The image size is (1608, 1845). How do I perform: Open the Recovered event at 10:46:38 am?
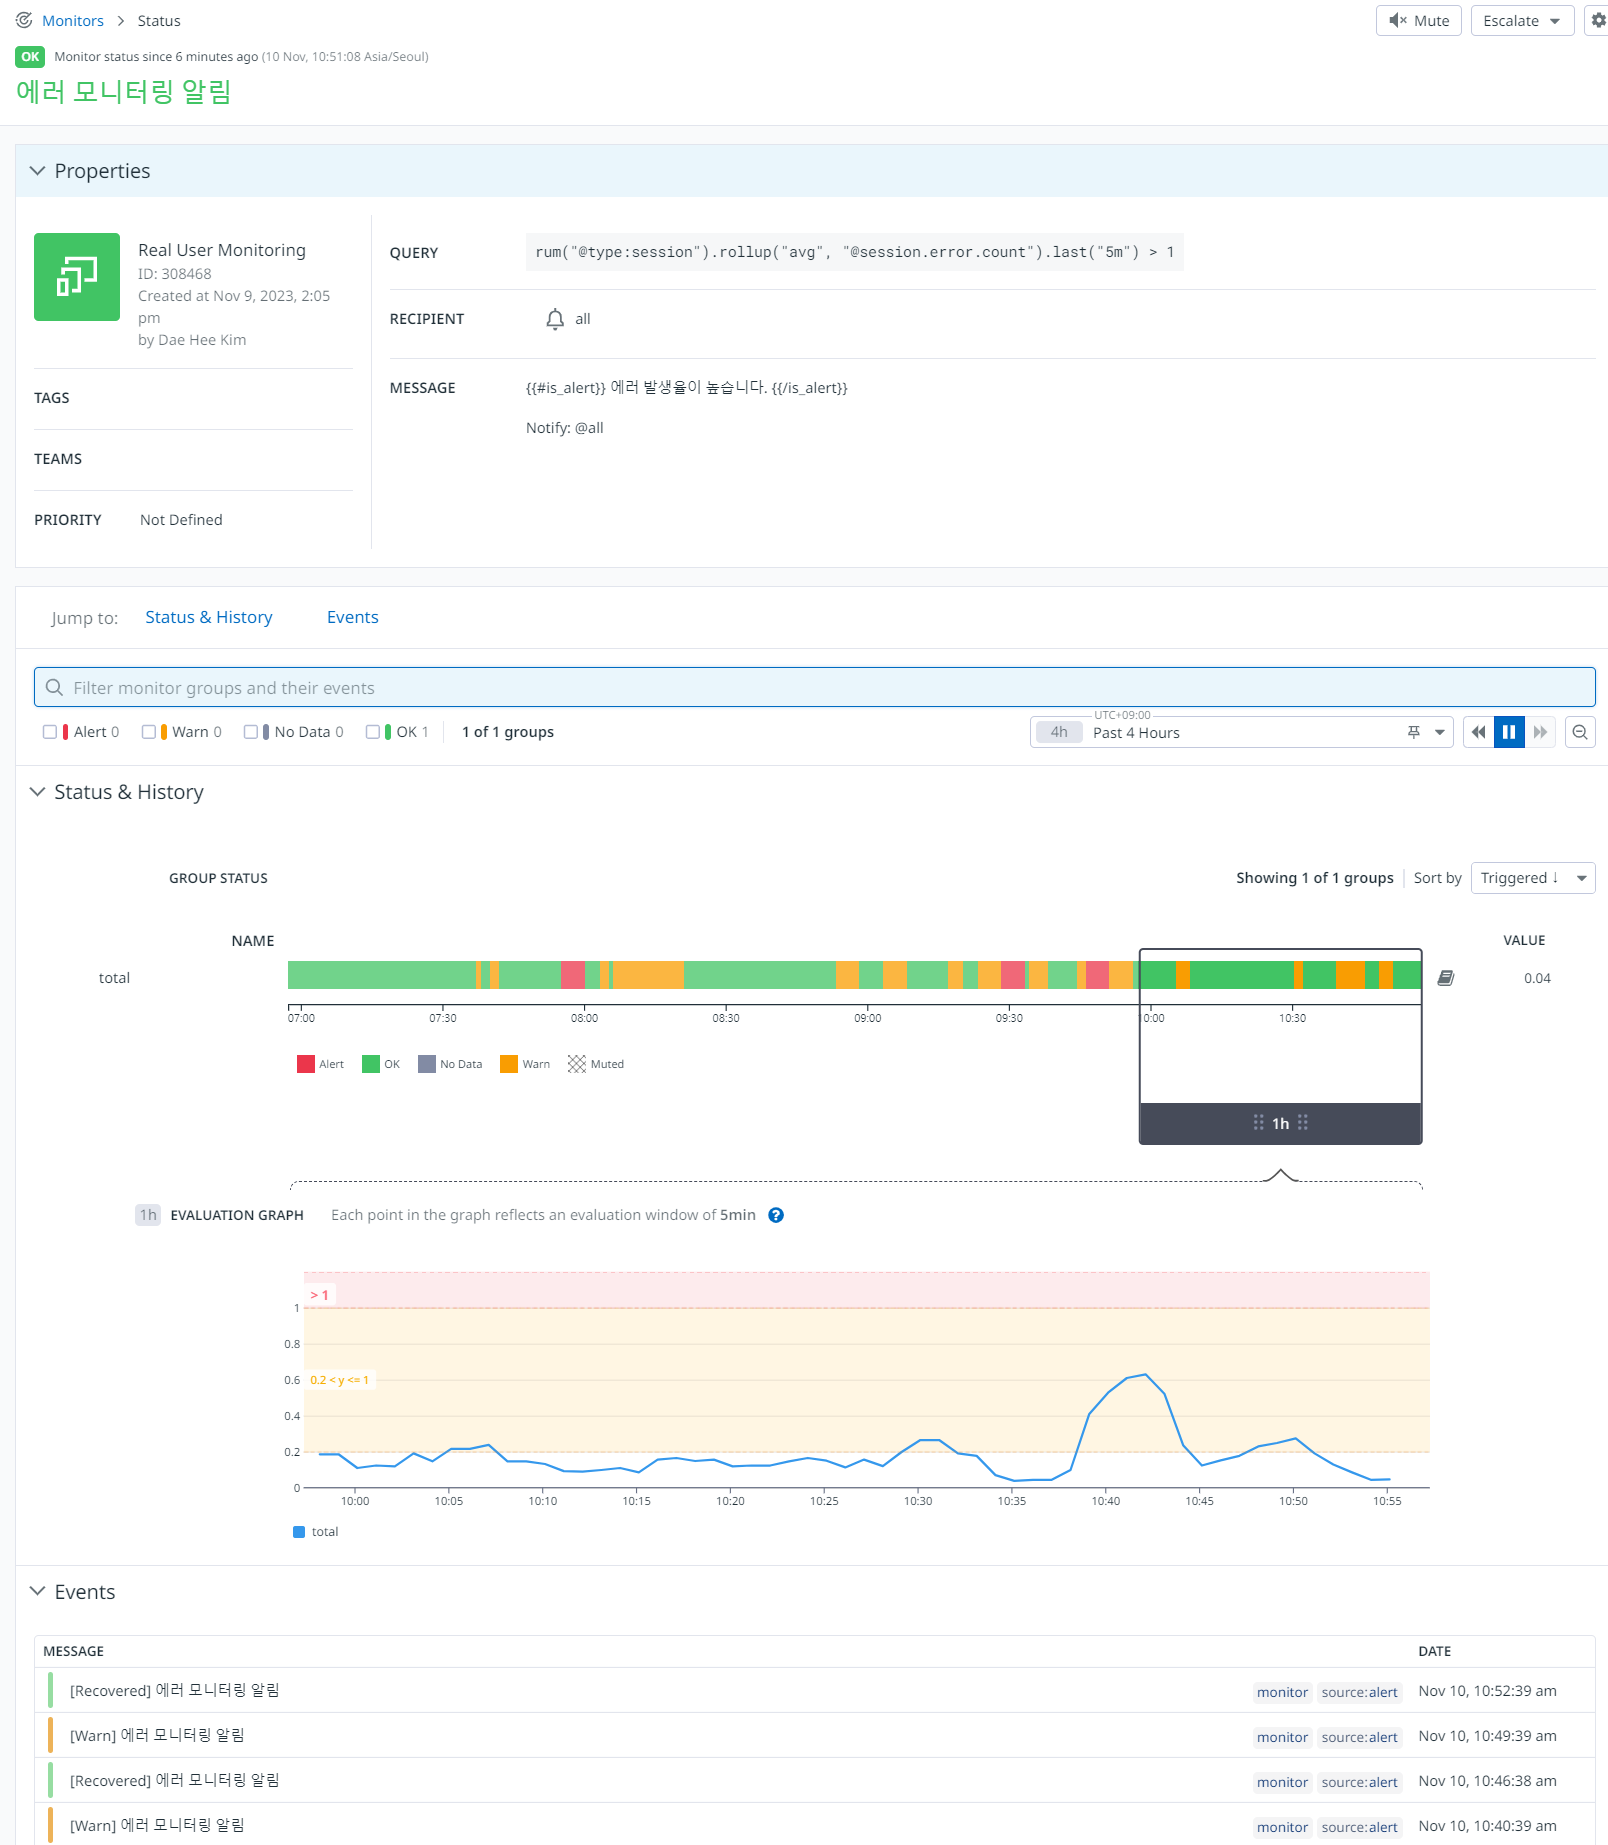814,1781
